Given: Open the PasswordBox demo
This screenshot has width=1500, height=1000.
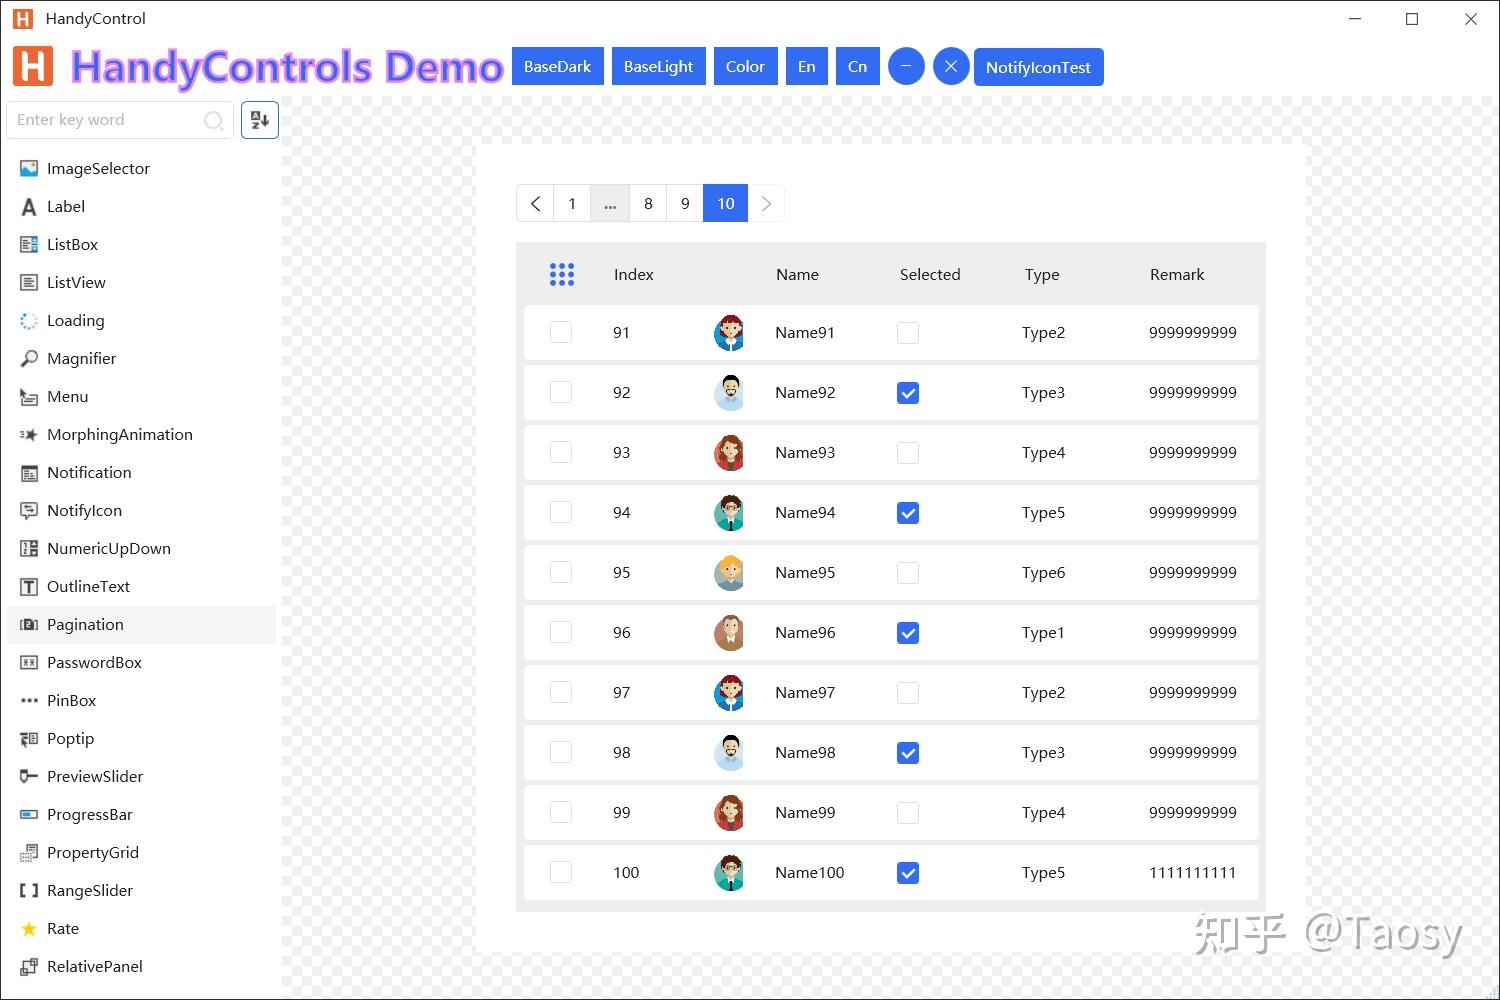Looking at the screenshot, I should click(94, 662).
